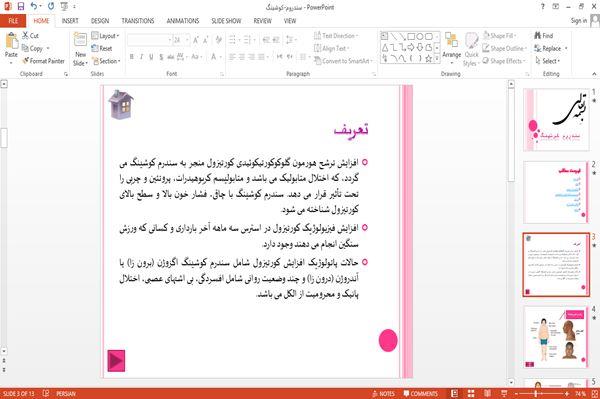600x399 pixels.
Task: Open the Layout dropdown
Action: click(x=105, y=36)
